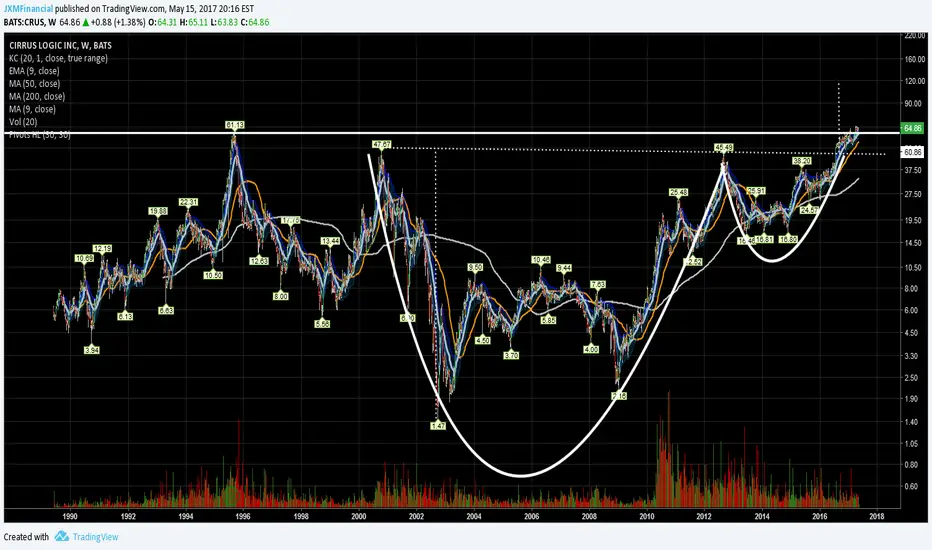Click the 16.80 pivot low label

click(x=788, y=239)
